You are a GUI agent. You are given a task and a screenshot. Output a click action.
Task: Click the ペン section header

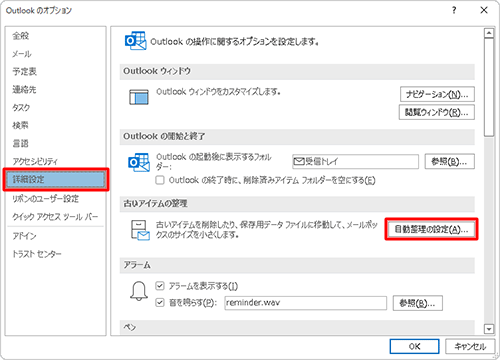(297, 327)
